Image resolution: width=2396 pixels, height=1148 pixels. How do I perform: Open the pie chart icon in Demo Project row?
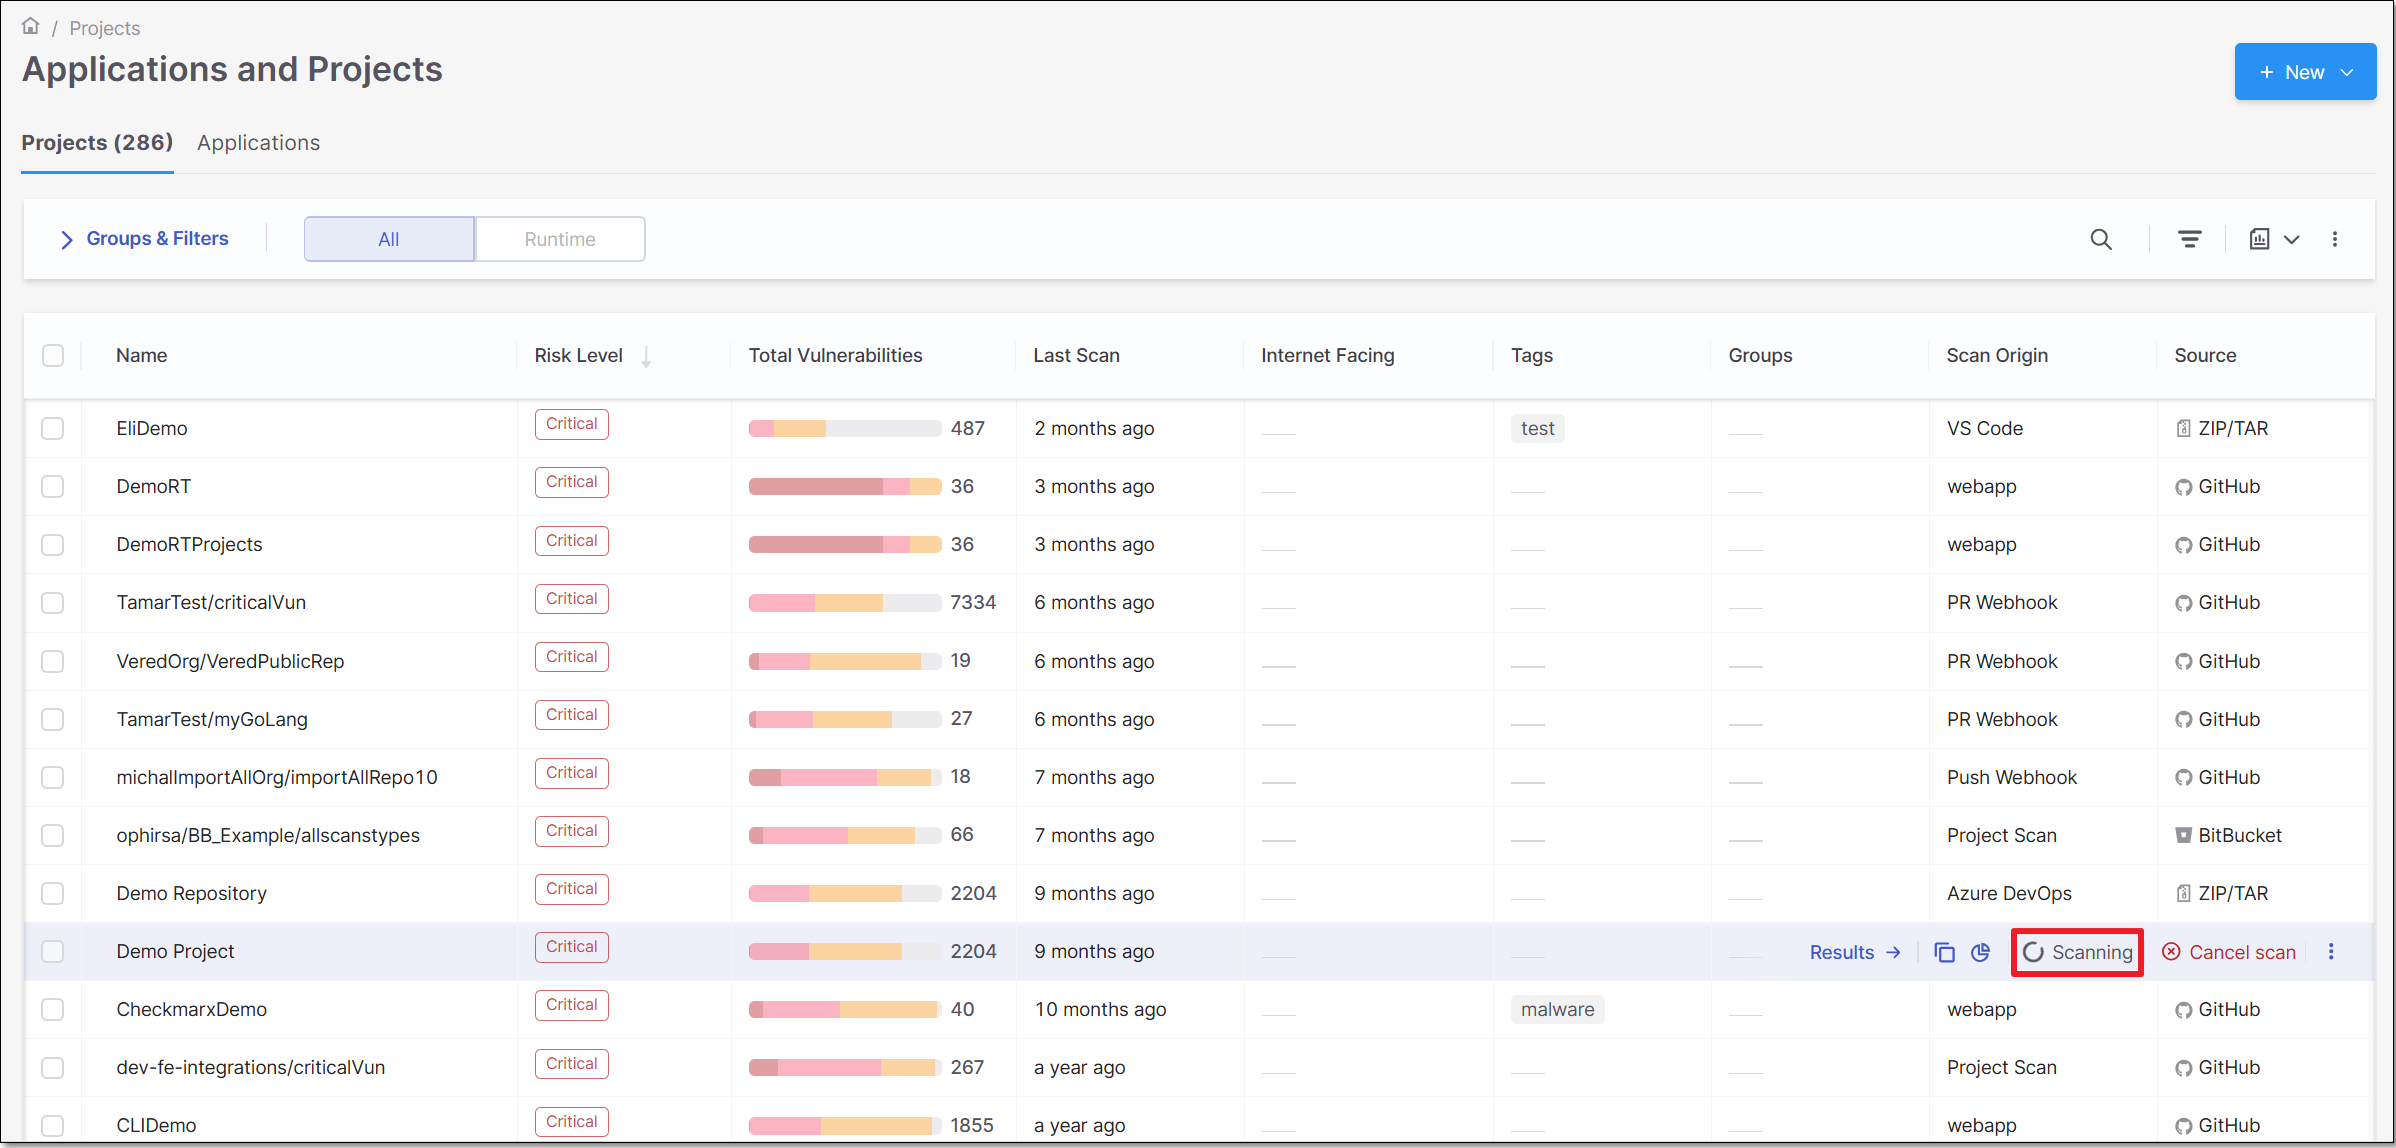pyautogui.click(x=1980, y=952)
